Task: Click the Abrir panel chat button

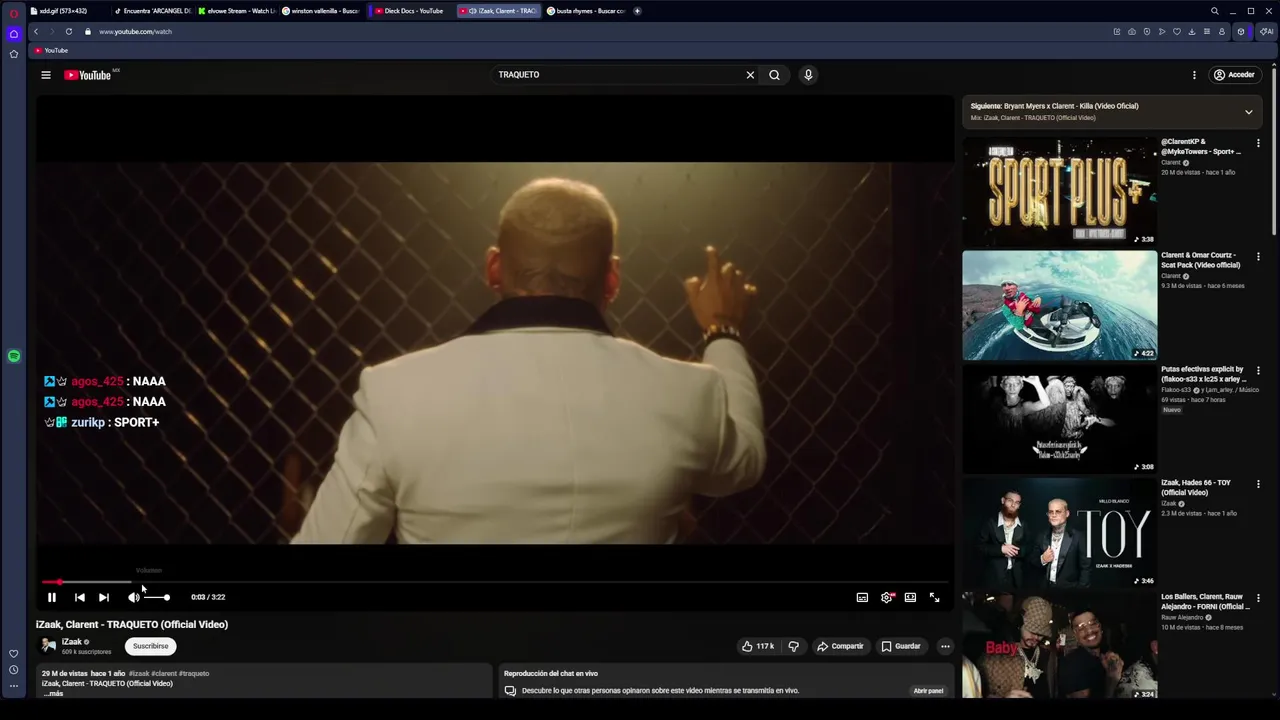Action: click(928, 690)
